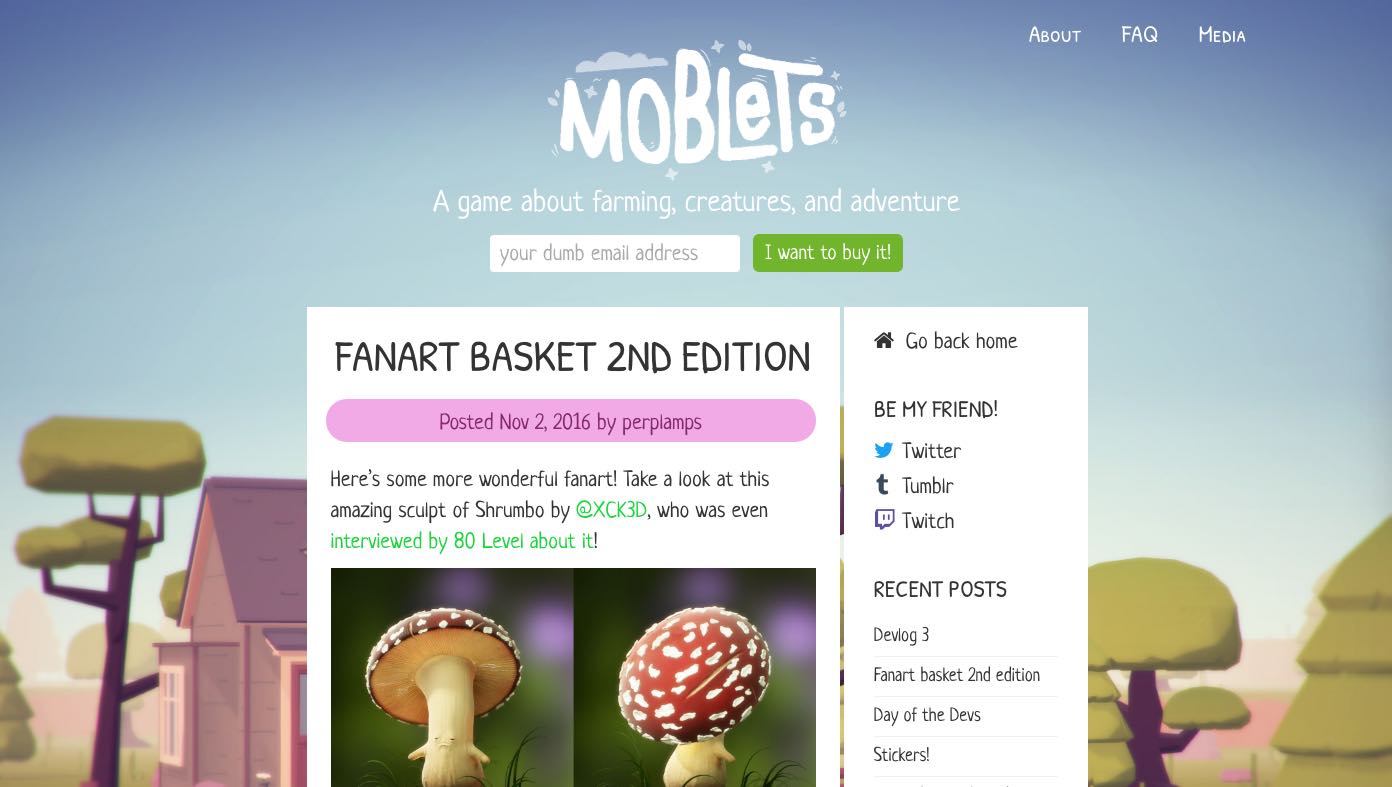Click the Tumblr logo icon
The width and height of the screenshot is (1392, 787).
[883, 486]
